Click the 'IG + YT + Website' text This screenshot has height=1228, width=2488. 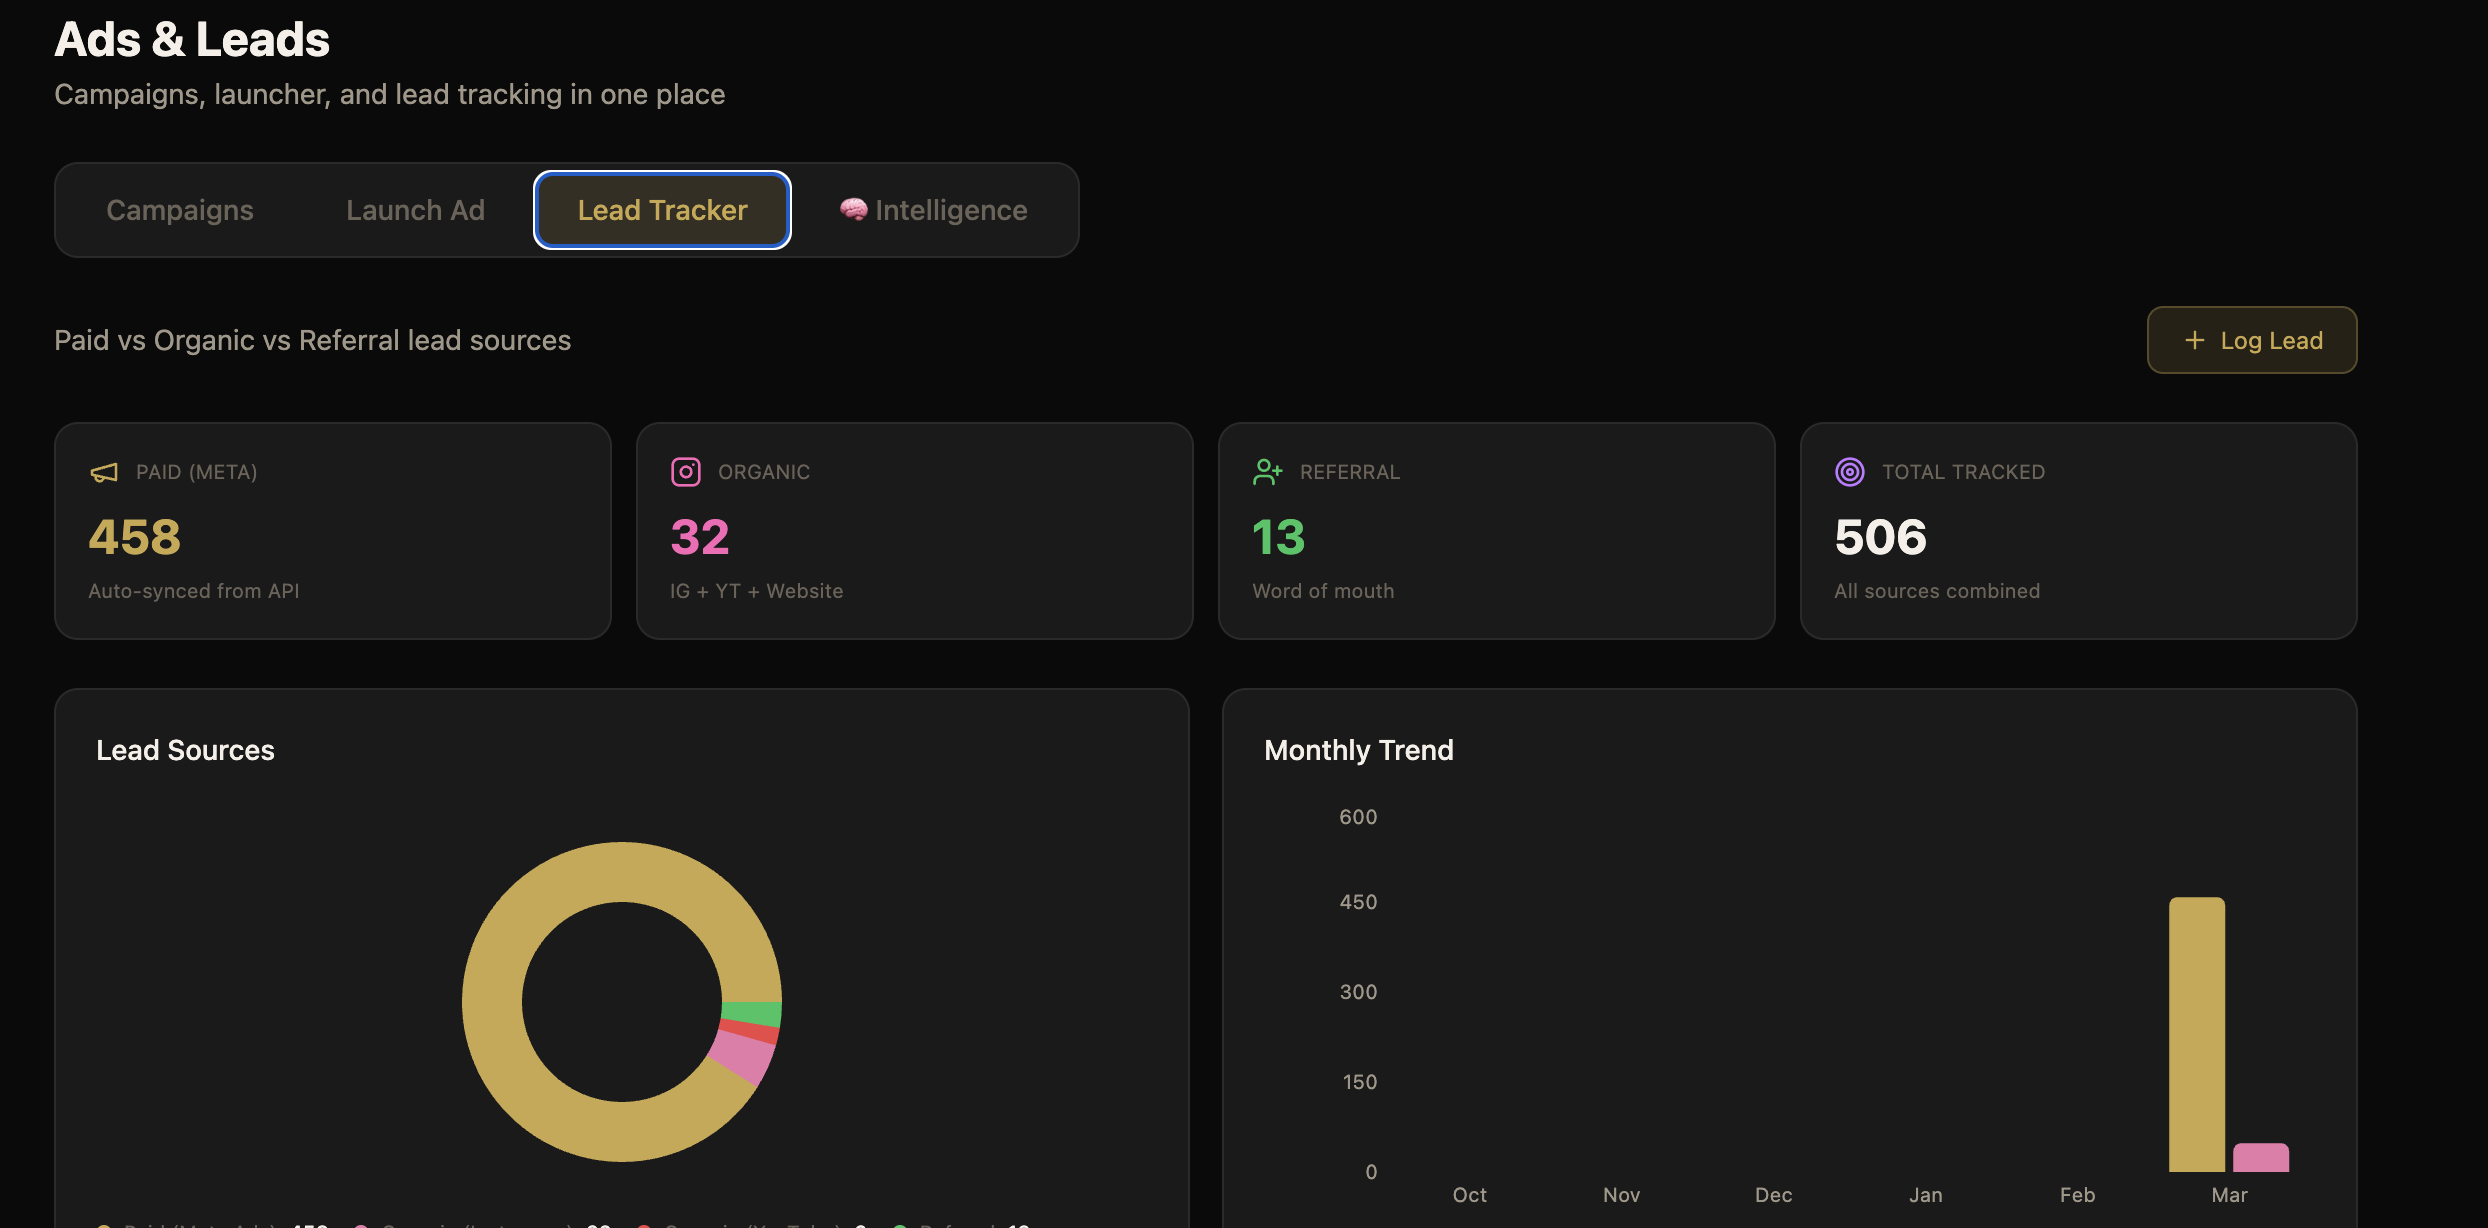(757, 591)
